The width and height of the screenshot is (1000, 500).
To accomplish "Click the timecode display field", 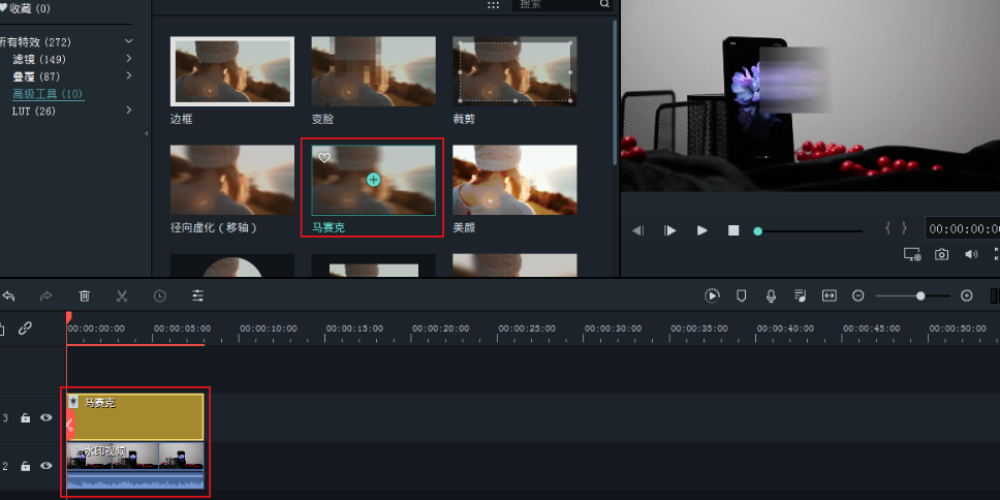I will [x=963, y=228].
